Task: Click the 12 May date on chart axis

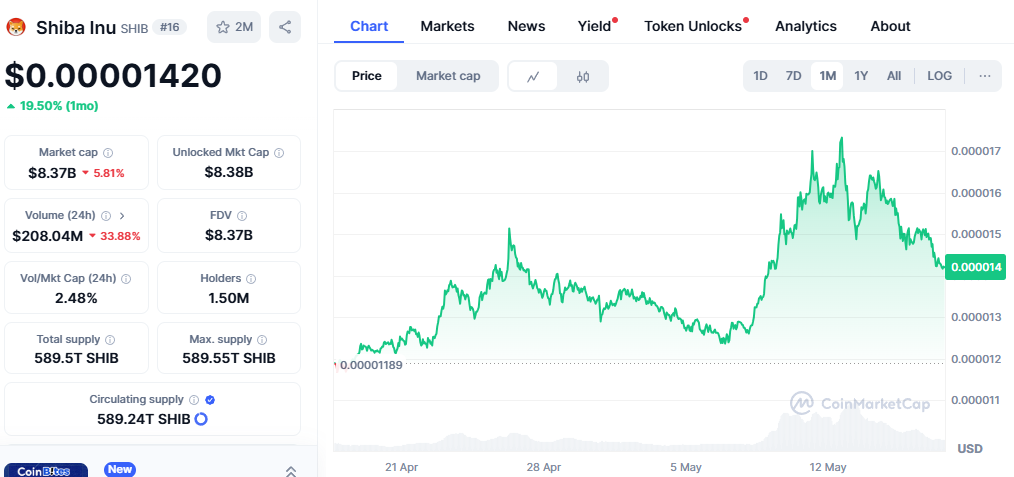Action: 828,467
